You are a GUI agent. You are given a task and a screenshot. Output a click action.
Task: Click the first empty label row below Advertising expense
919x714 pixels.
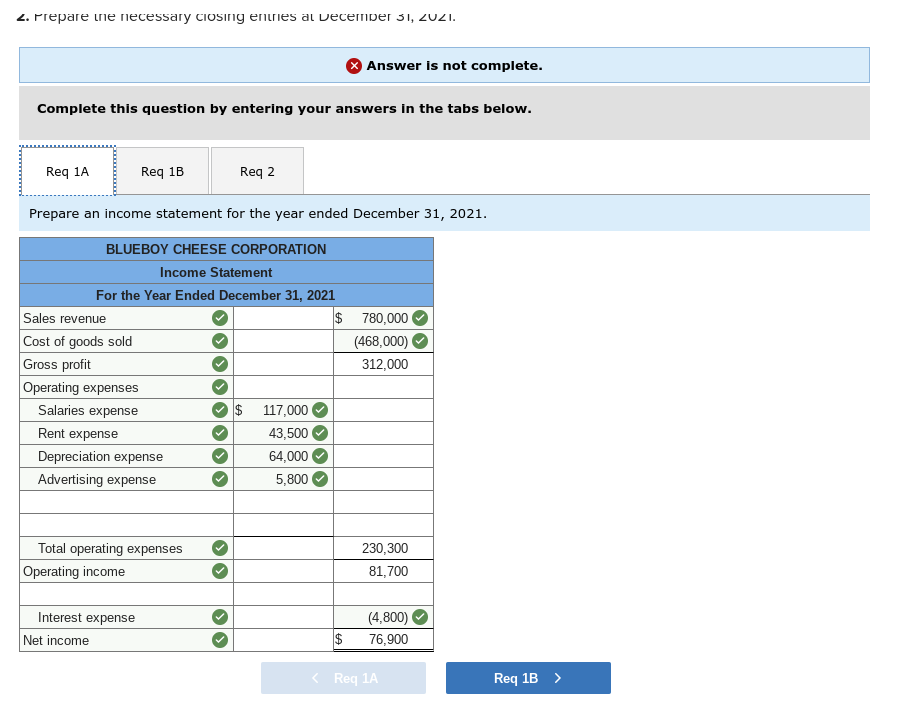[127, 502]
